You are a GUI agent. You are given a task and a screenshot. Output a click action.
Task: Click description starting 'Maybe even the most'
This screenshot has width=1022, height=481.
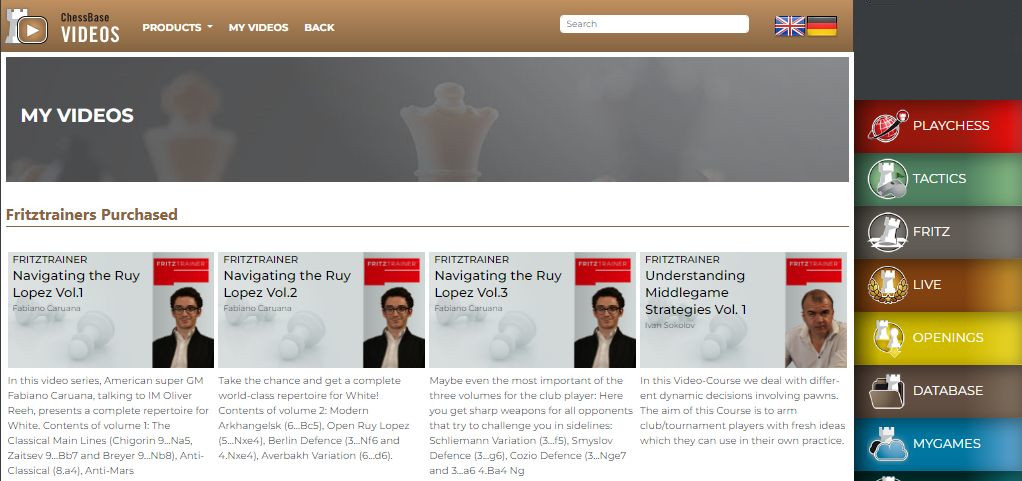tap(531, 425)
